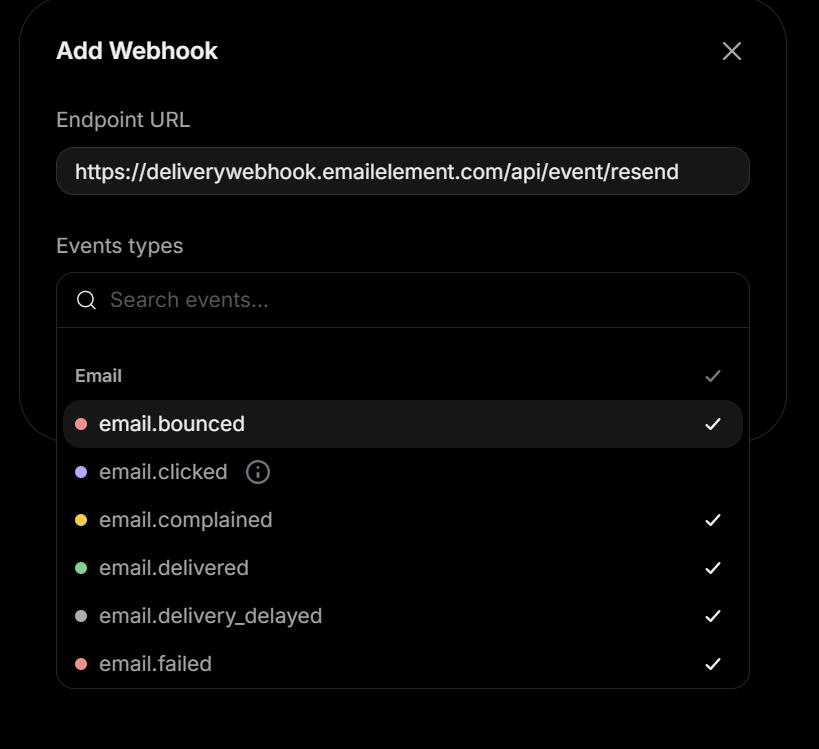Uncheck the email.complained checkmark

712,520
